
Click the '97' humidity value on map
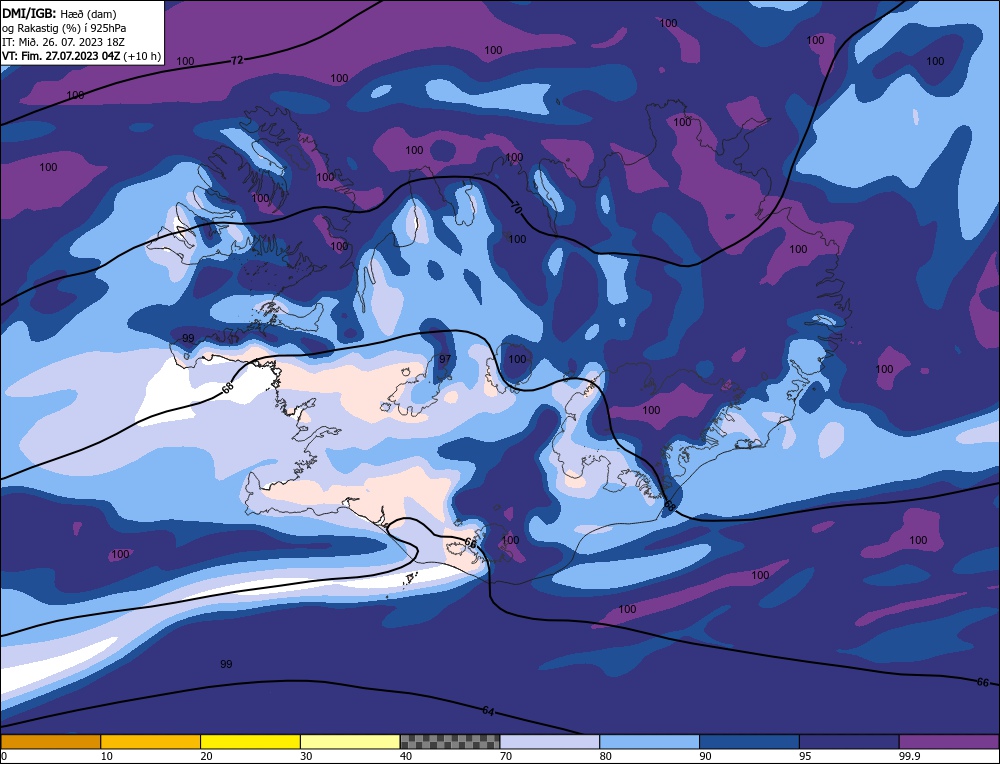click(445, 359)
